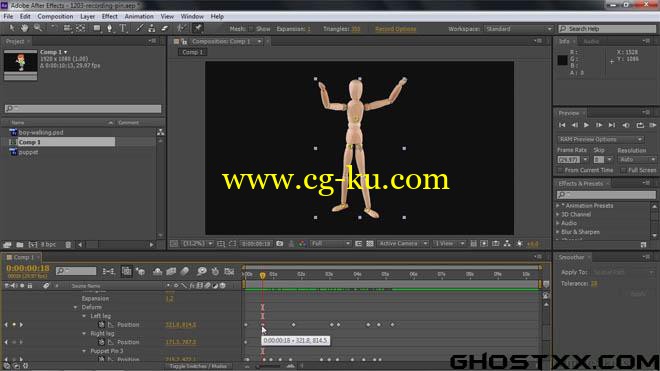Click the current-time indicator on timeline ruler
Viewport: 660px width, 371px height.
point(263,275)
